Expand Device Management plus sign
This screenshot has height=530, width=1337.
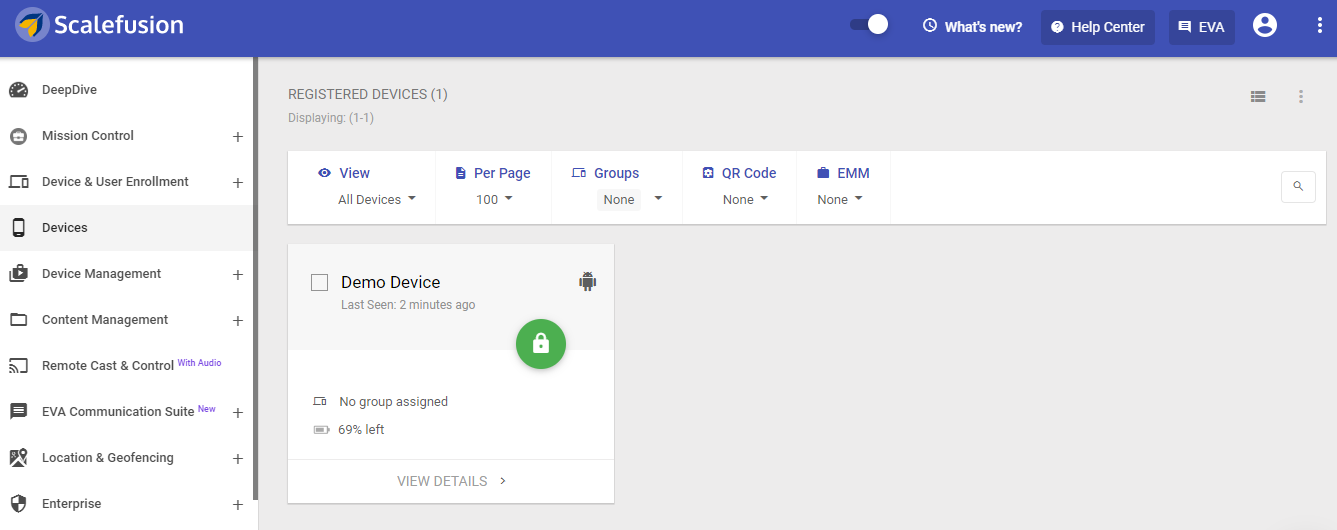point(238,275)
